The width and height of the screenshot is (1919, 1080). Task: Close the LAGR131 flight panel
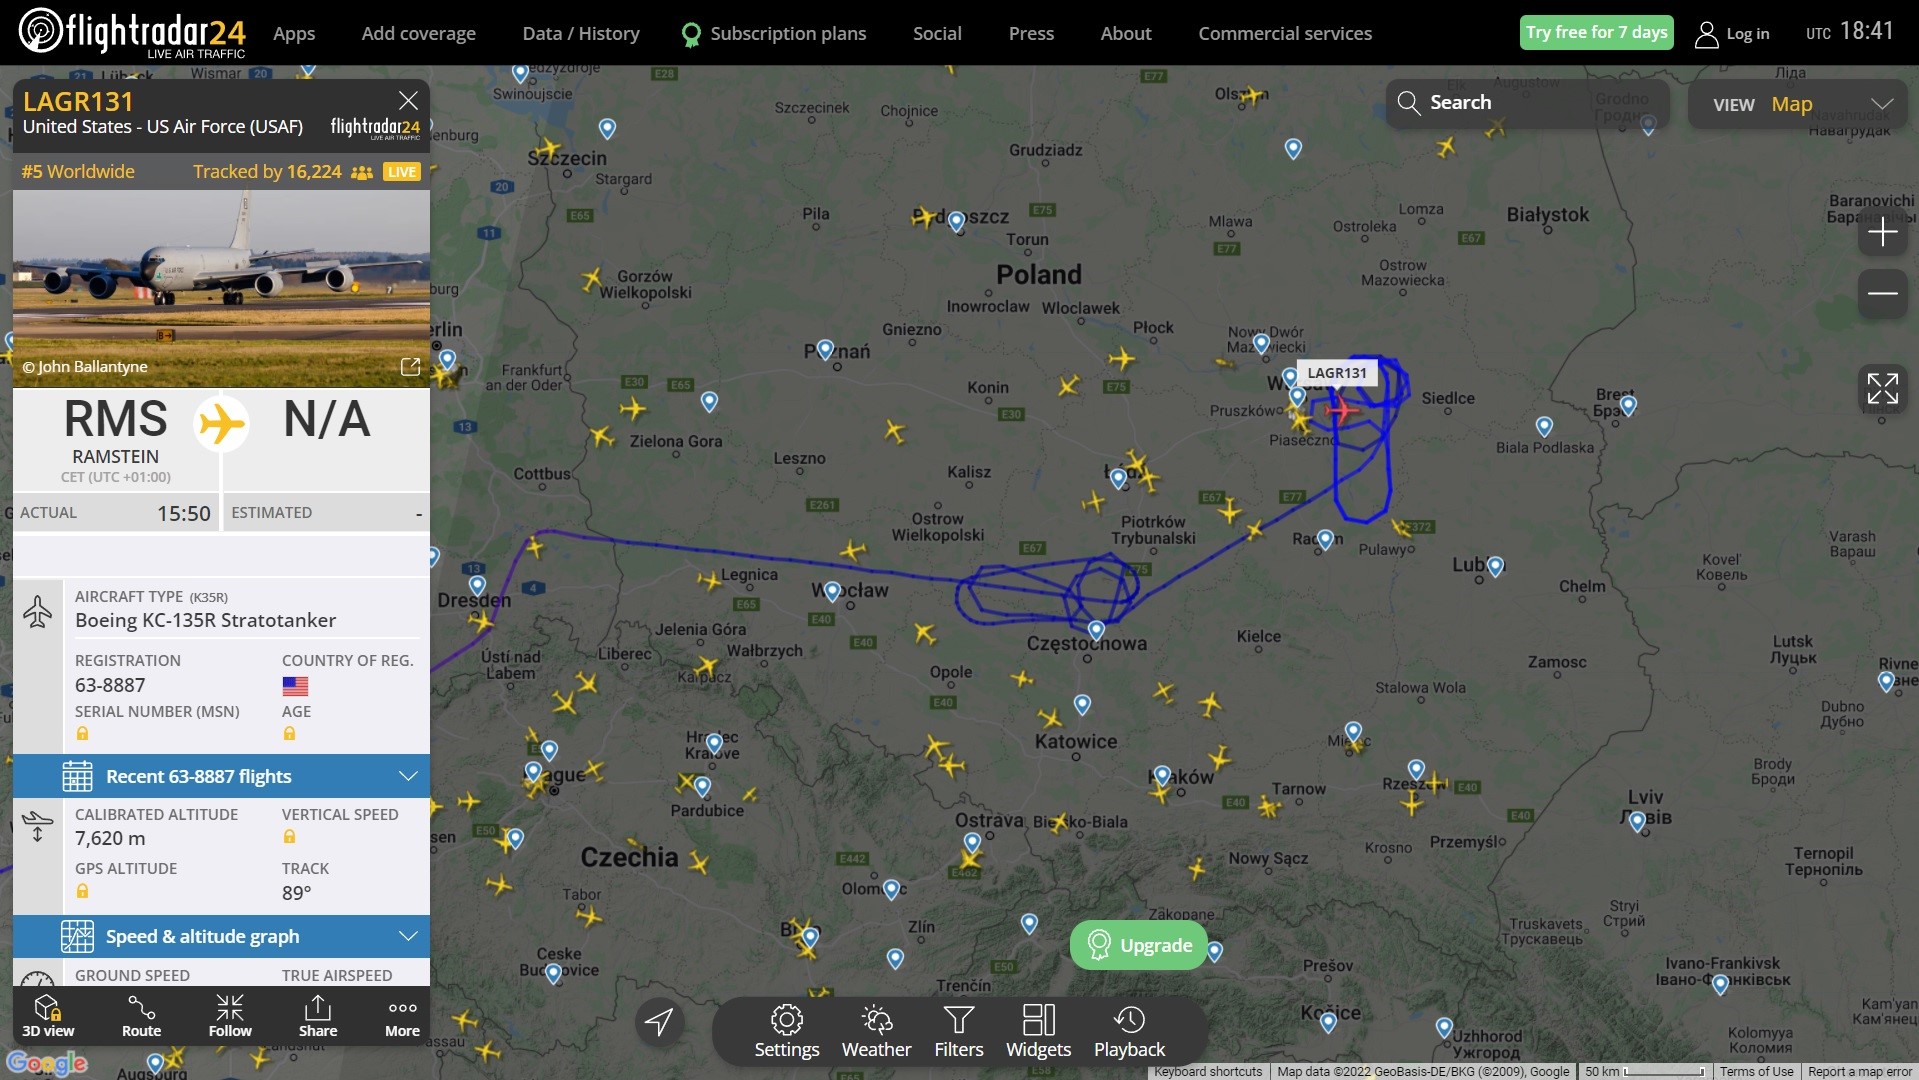click(408, 100)
